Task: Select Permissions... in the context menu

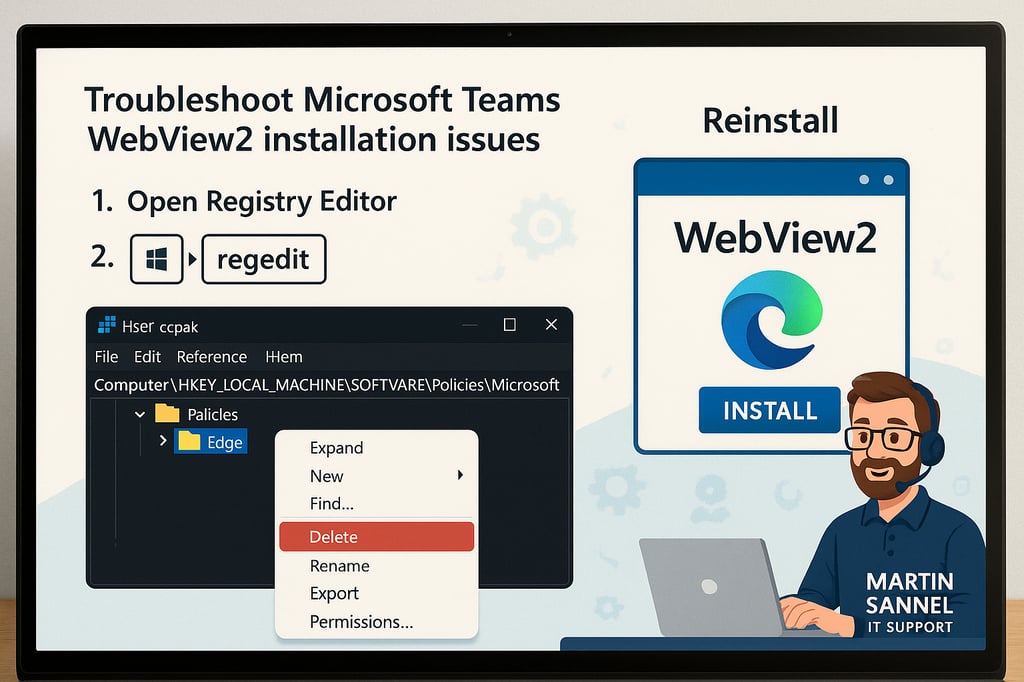Action: [361, 622]
